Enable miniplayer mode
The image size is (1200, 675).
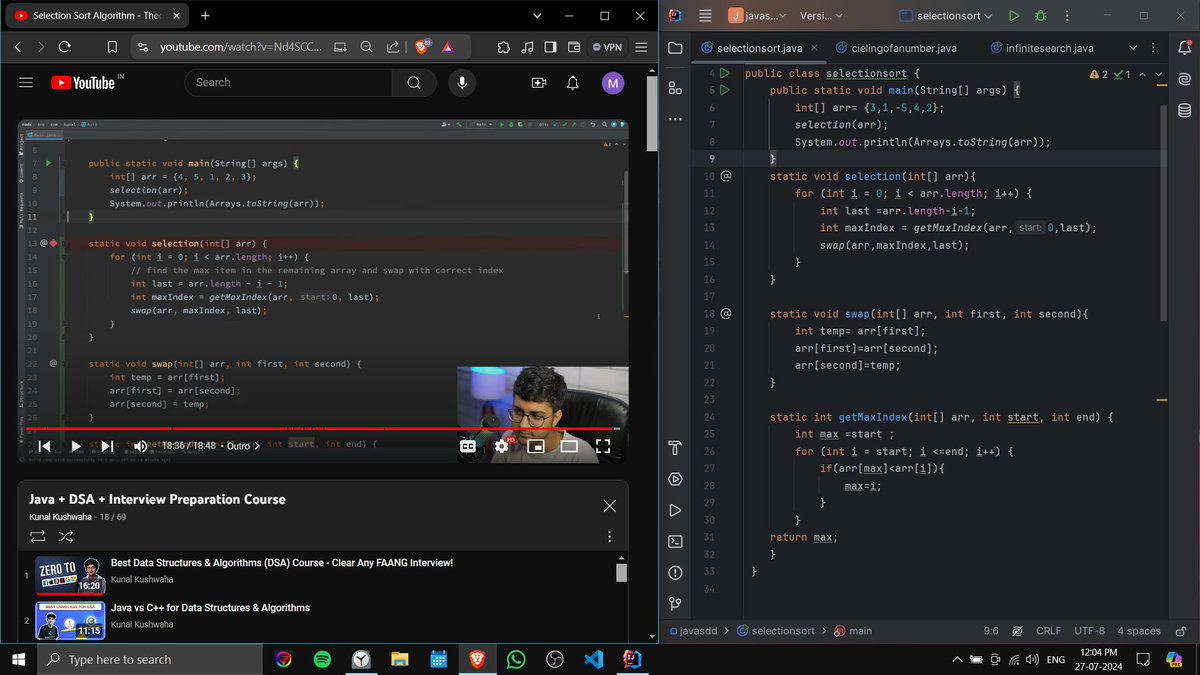point(536,446)
